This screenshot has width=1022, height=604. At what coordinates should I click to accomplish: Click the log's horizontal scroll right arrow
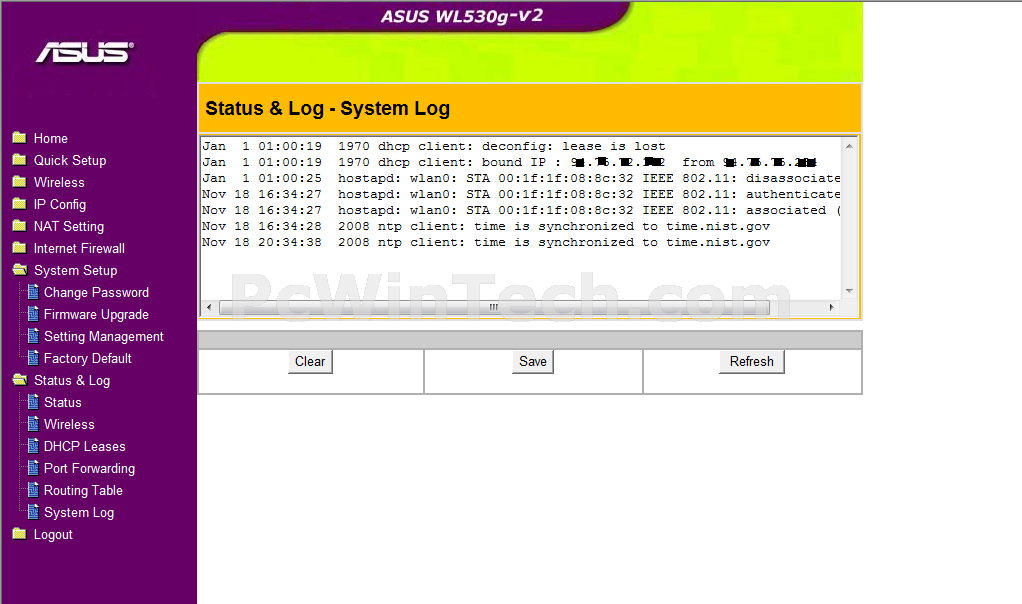click(831, 307)
